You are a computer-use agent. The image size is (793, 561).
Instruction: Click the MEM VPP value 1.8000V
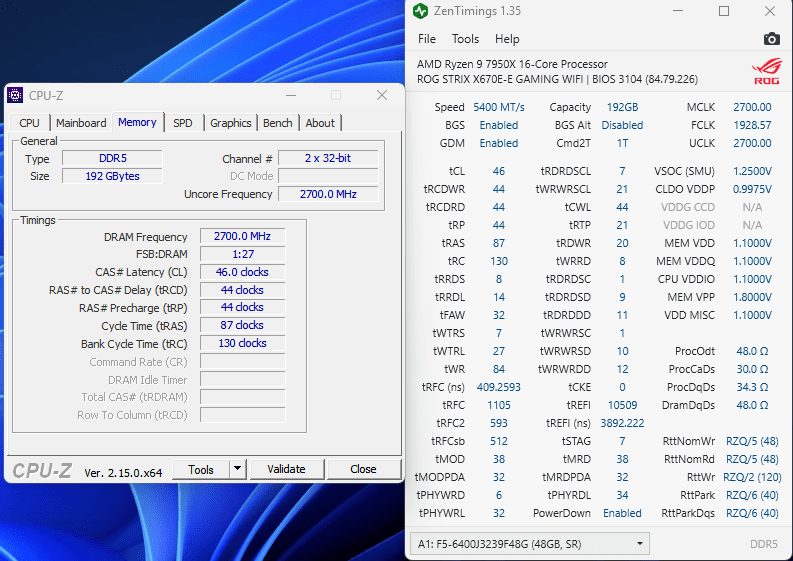752,297
